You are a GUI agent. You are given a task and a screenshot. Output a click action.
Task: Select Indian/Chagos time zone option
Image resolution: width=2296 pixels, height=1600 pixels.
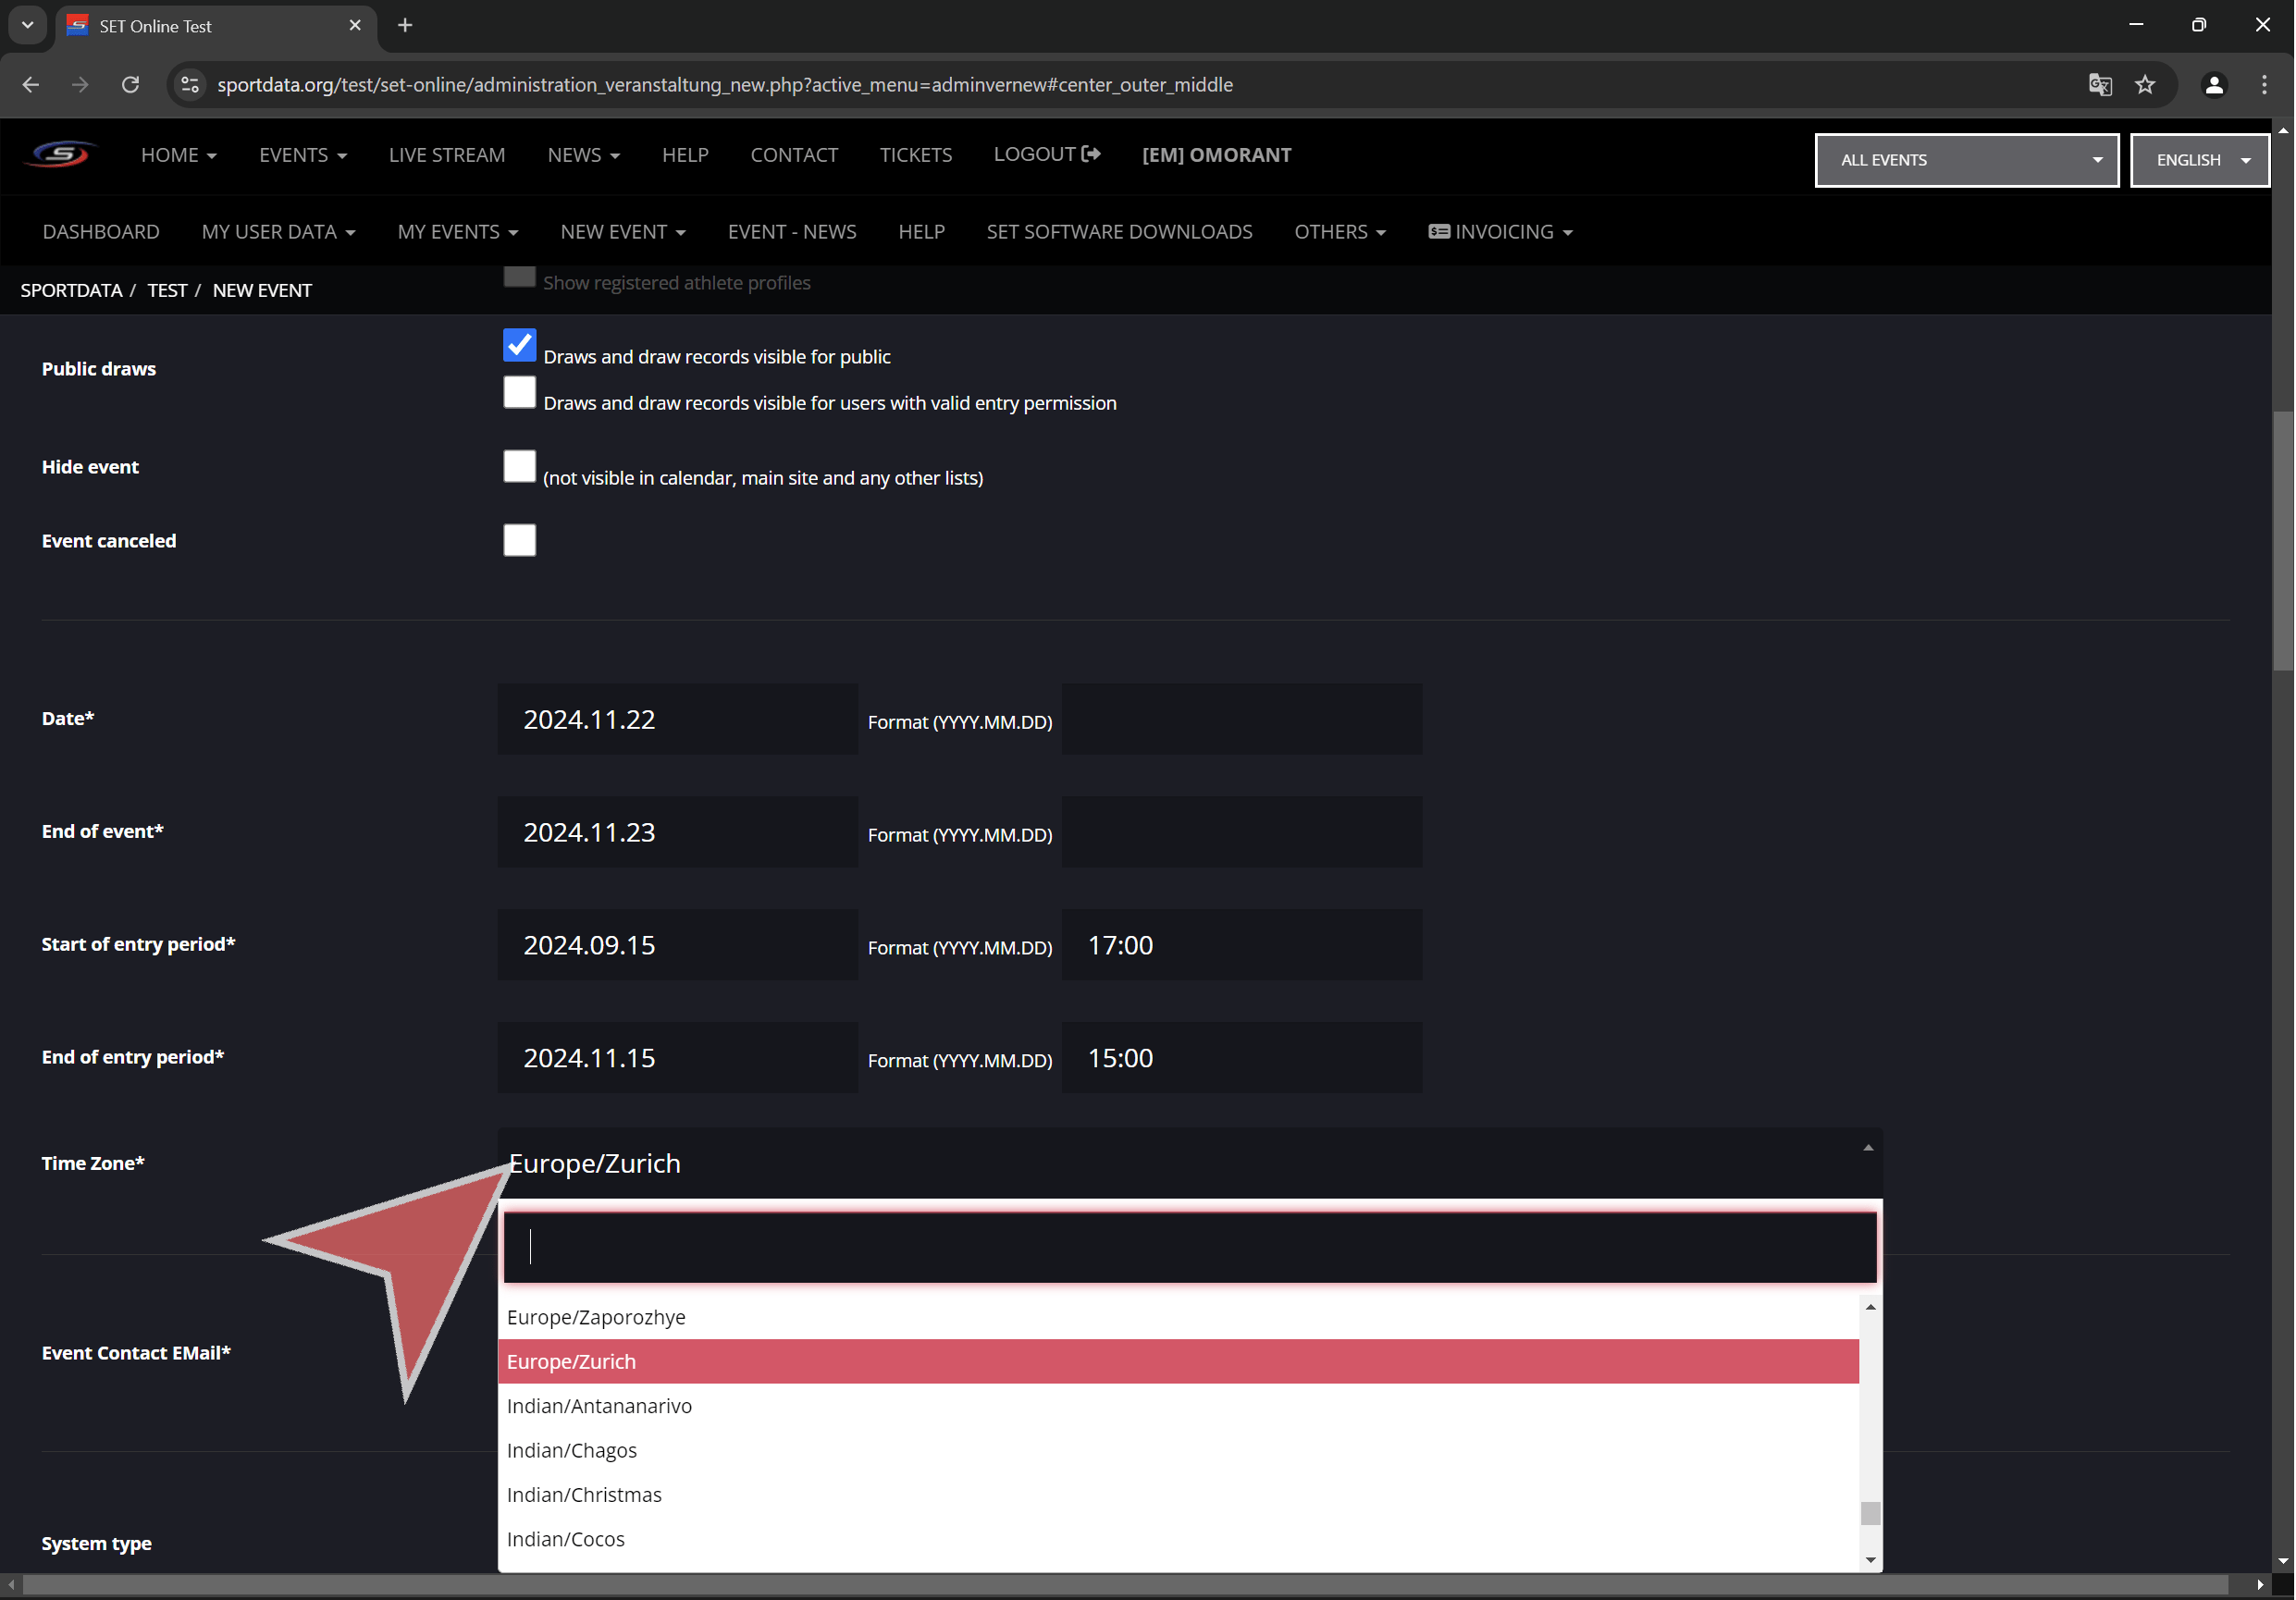[572, 1450]
